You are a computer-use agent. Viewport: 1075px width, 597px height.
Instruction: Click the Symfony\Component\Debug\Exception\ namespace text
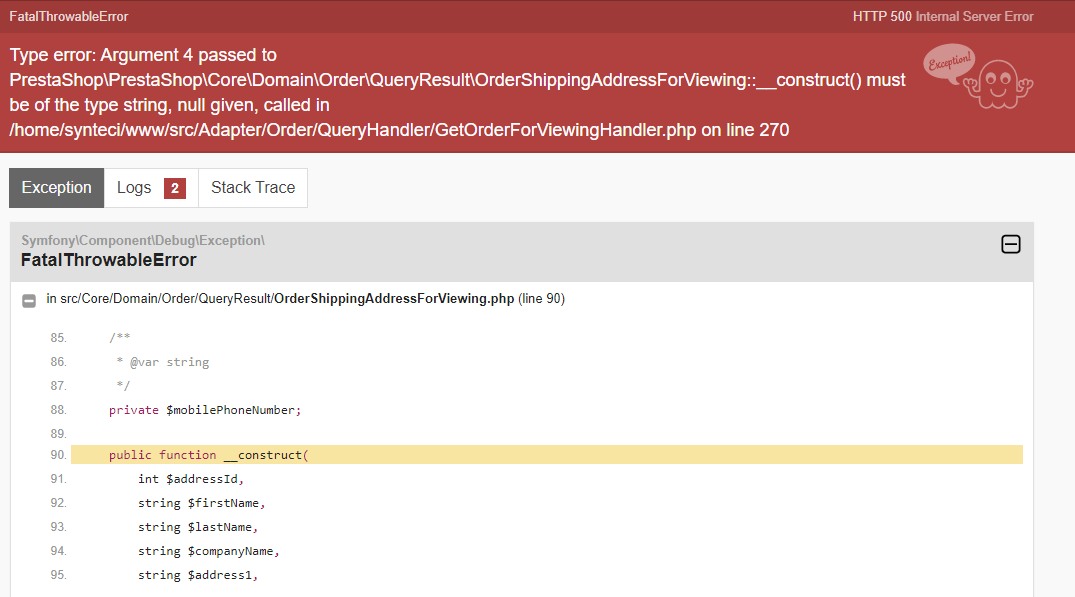[143, 241]
